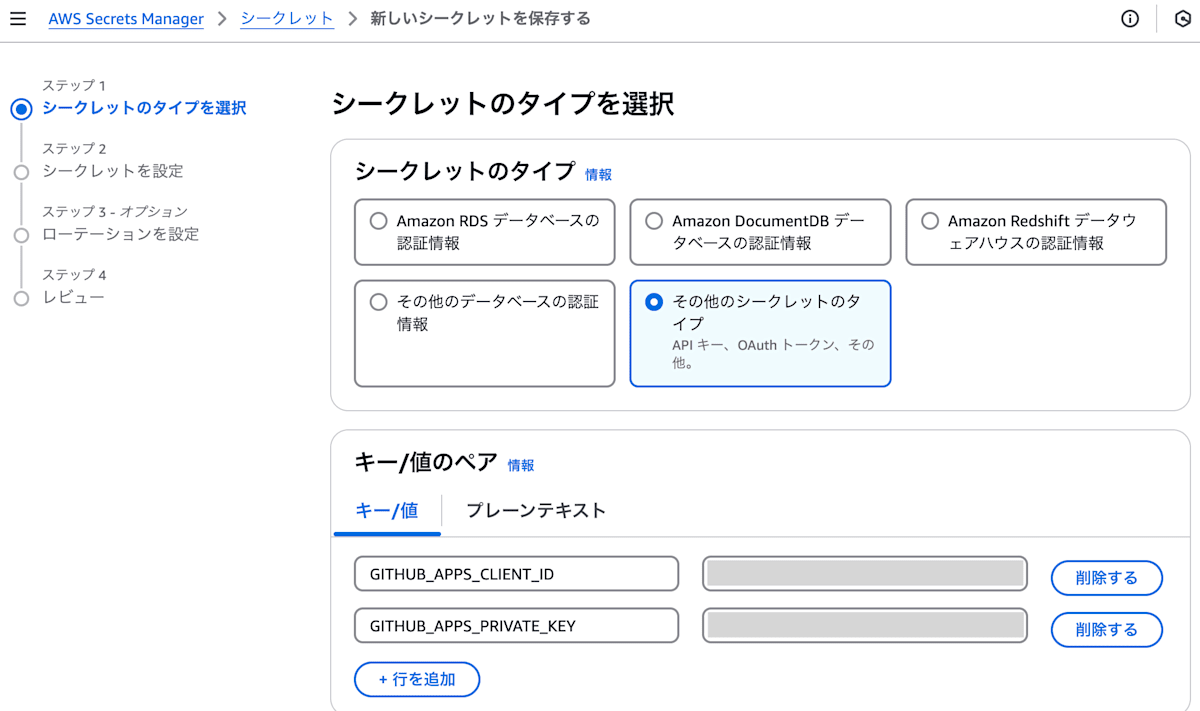Go to step ローテーションを設定

tap(121, 234)
